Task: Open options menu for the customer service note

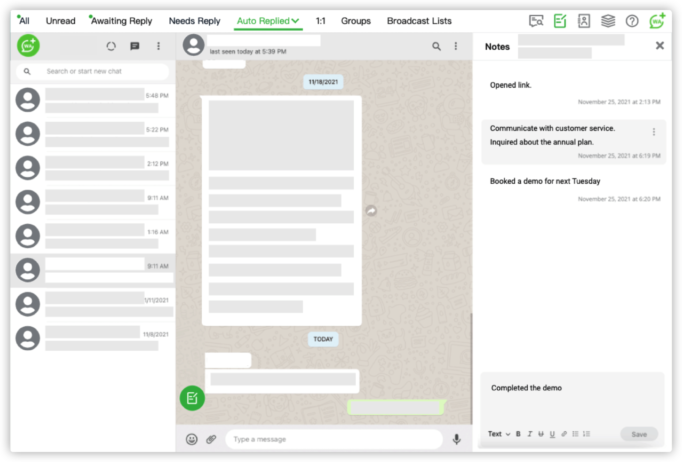Action: 654,132
